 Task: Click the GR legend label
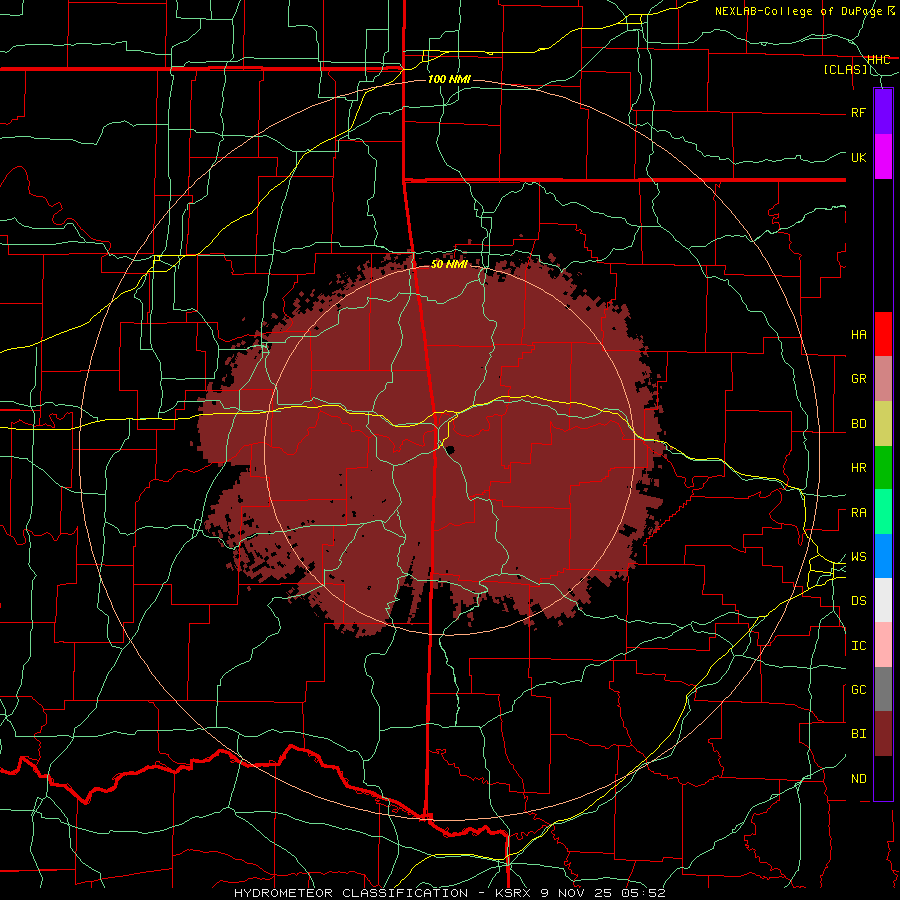(x=858, y=379)
